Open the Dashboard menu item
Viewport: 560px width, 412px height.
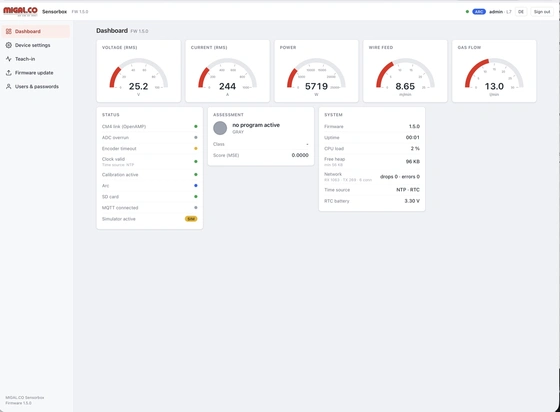[x=36, y=31]
